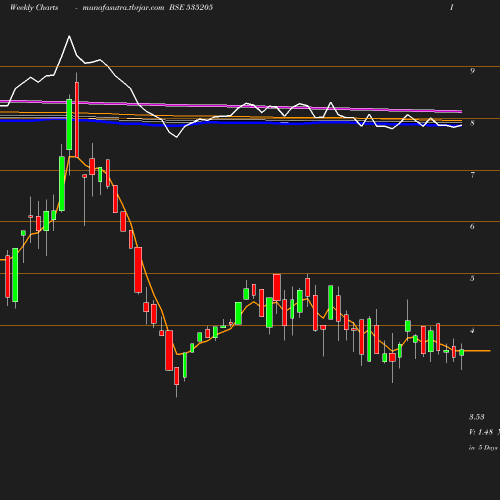Click the 'in 5 Days' text
The image size is (500, 500).
(x=483, y=448)
